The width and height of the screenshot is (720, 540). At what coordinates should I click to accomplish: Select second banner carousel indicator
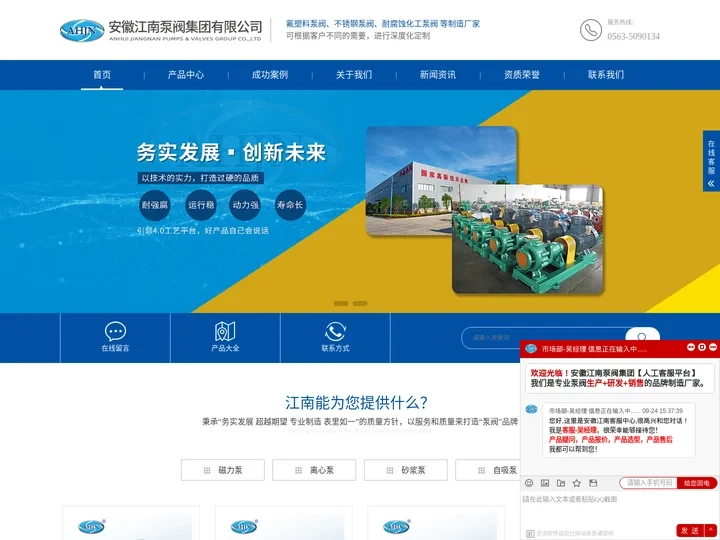360,303
